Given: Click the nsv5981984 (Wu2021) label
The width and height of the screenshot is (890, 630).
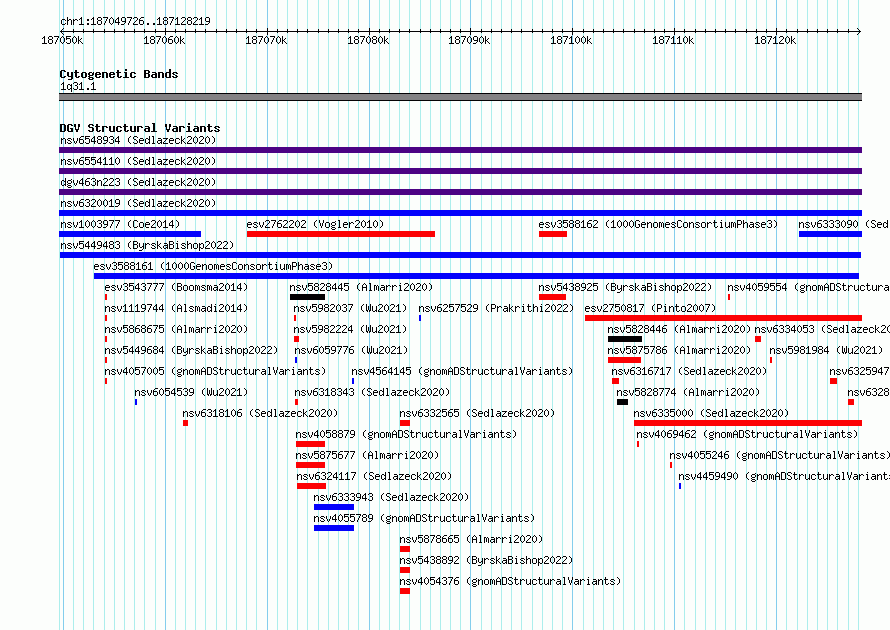Looking at the screenshot, I should (826, 350).
